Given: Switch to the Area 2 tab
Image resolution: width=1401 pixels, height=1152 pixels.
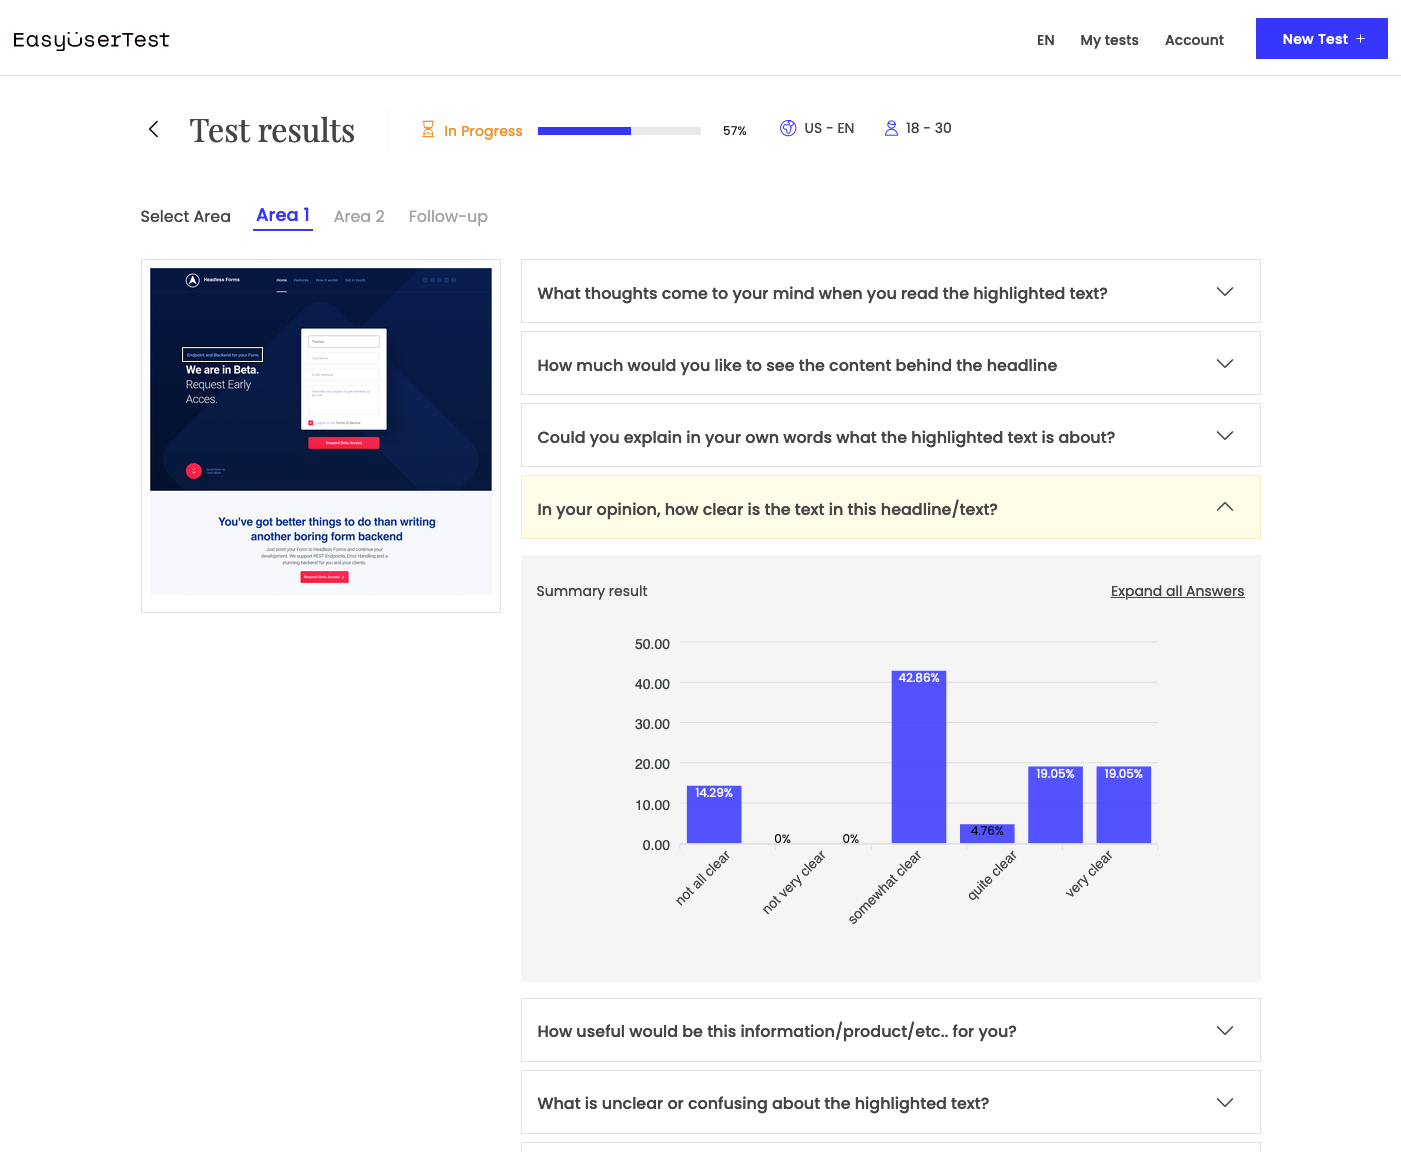Looking at the screenshot, I should coord(359,216).
